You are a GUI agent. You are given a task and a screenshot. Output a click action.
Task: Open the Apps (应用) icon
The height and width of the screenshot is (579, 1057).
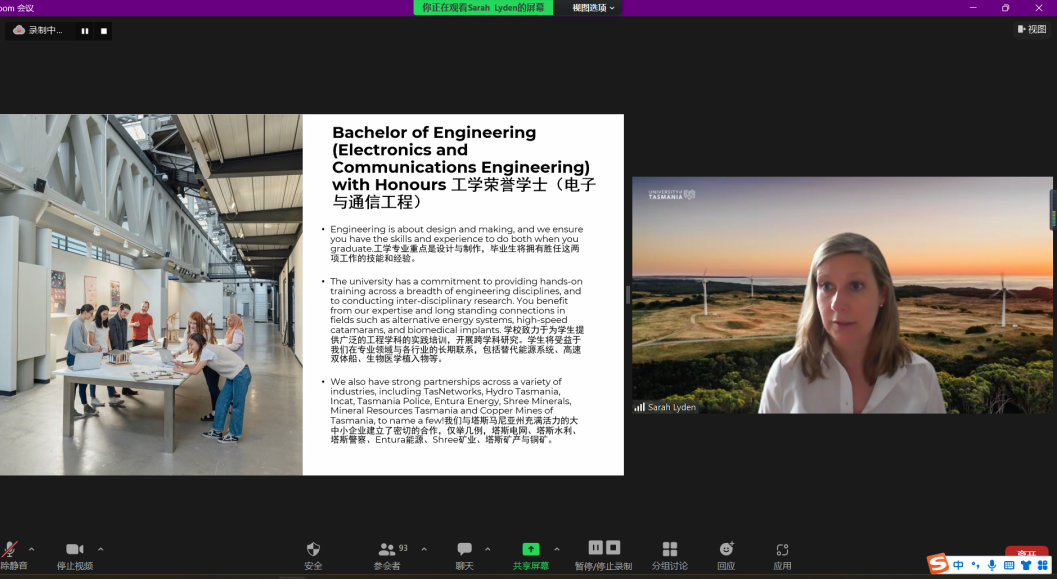(x=782, y=550)
